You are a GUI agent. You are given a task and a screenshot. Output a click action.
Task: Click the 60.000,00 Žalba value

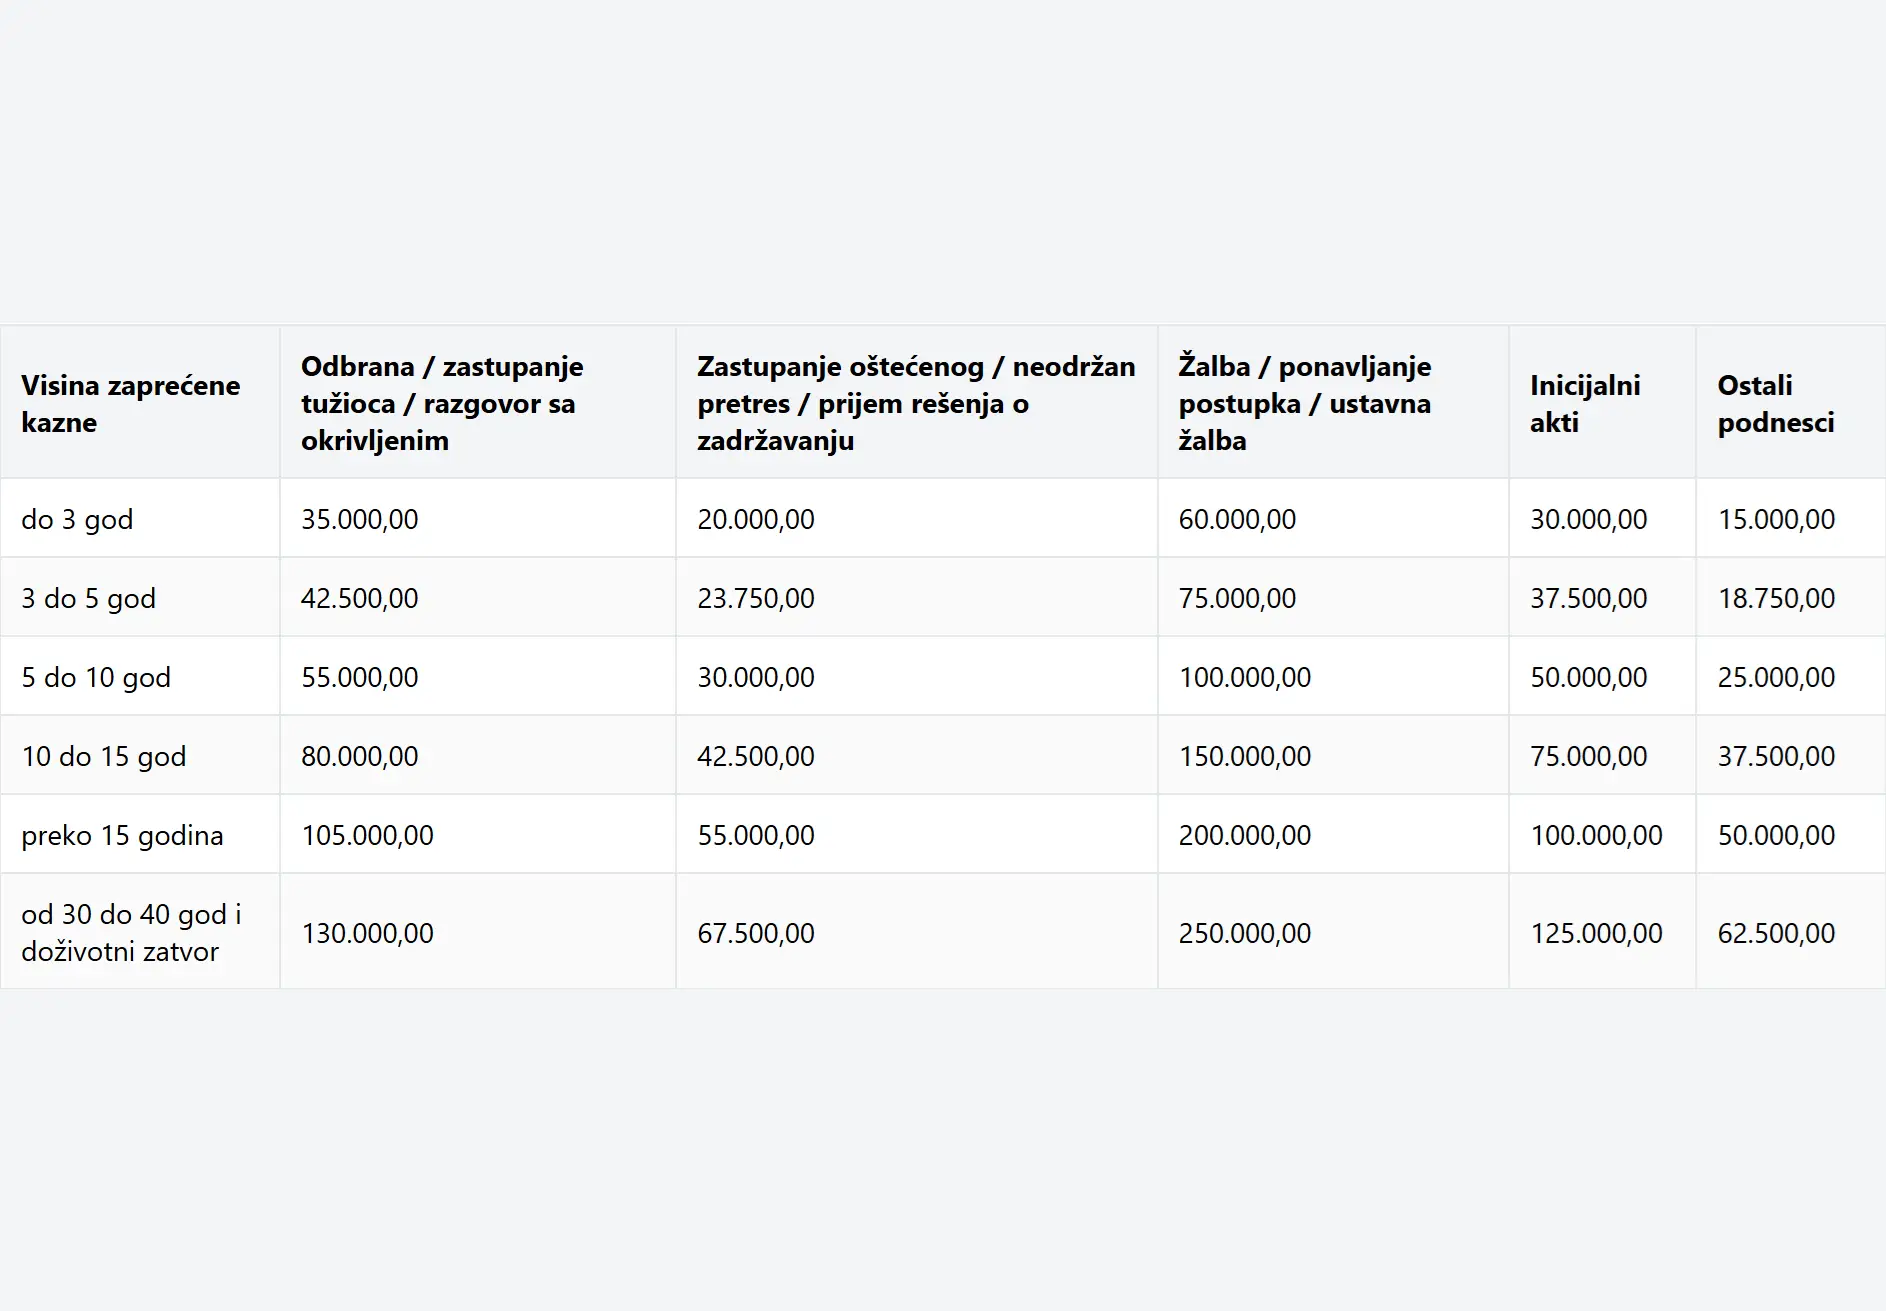[1237, 519]
